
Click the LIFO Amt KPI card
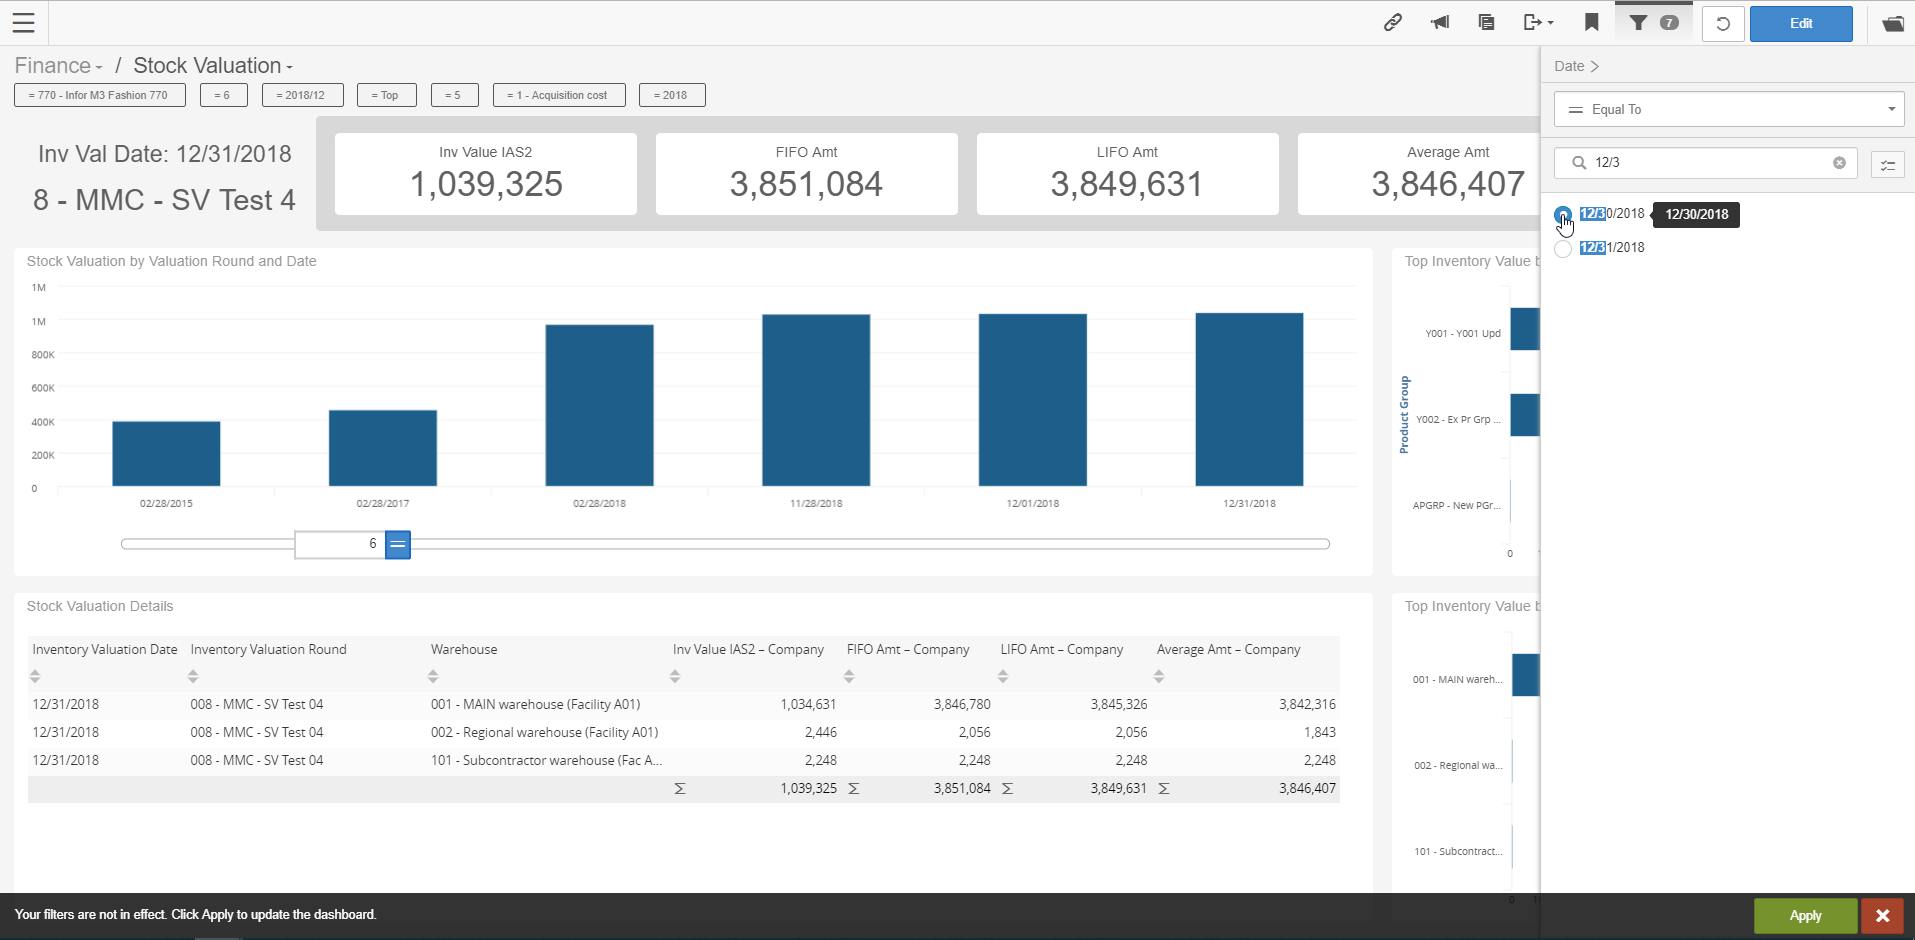[x=1128, y=174]
